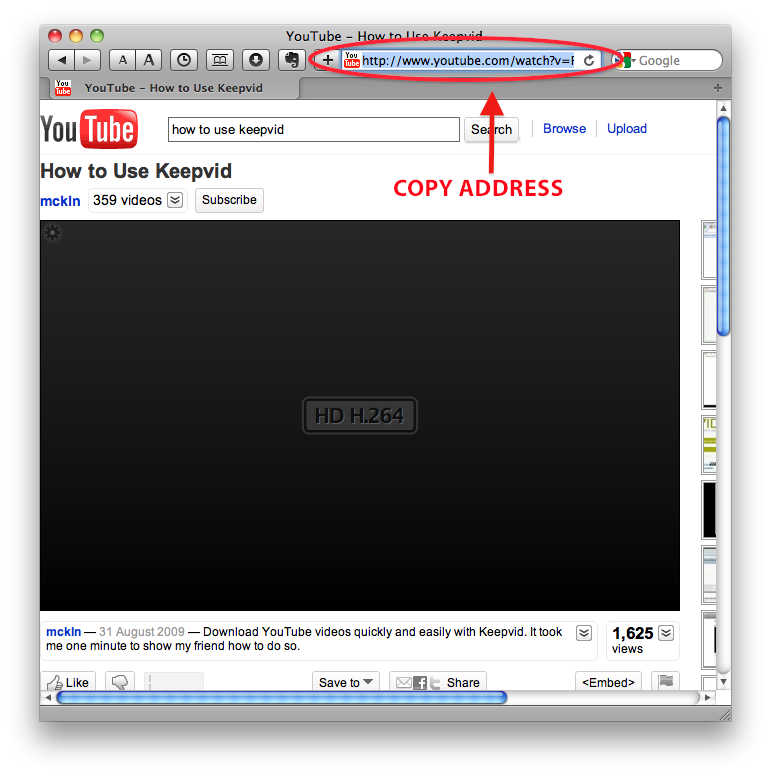
Task: Click the scroll up arrow
Action: point(723,108)
